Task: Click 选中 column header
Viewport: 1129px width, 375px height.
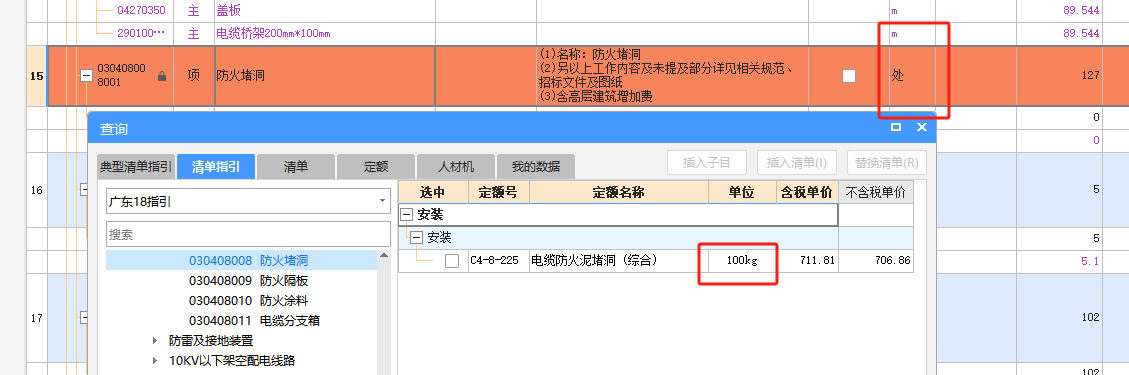Action: coord(433,192)
